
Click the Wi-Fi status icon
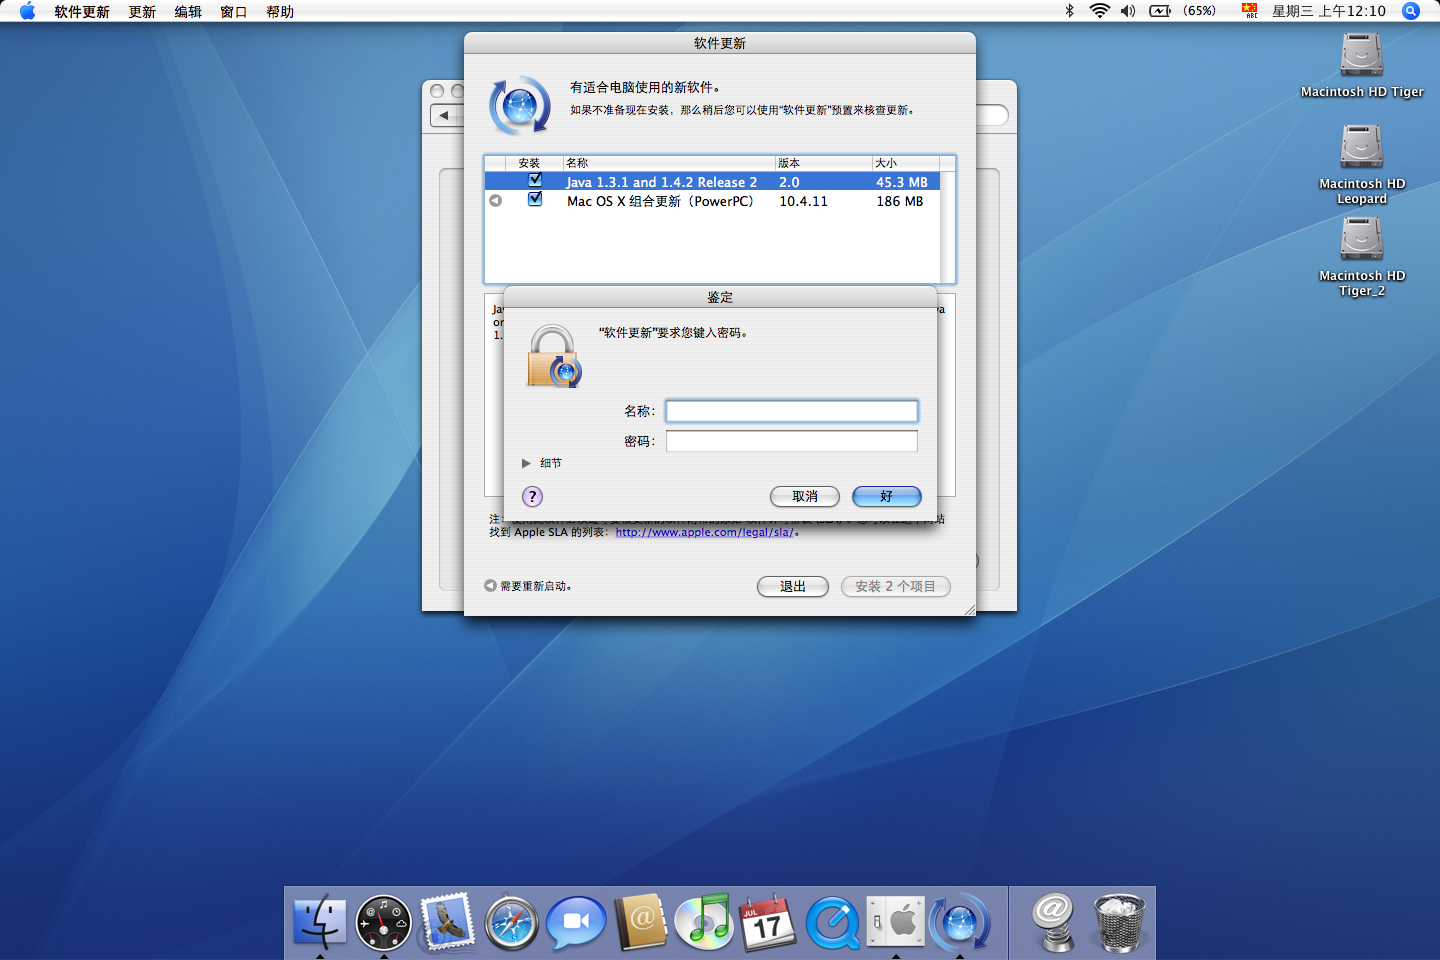point(1100,11)
